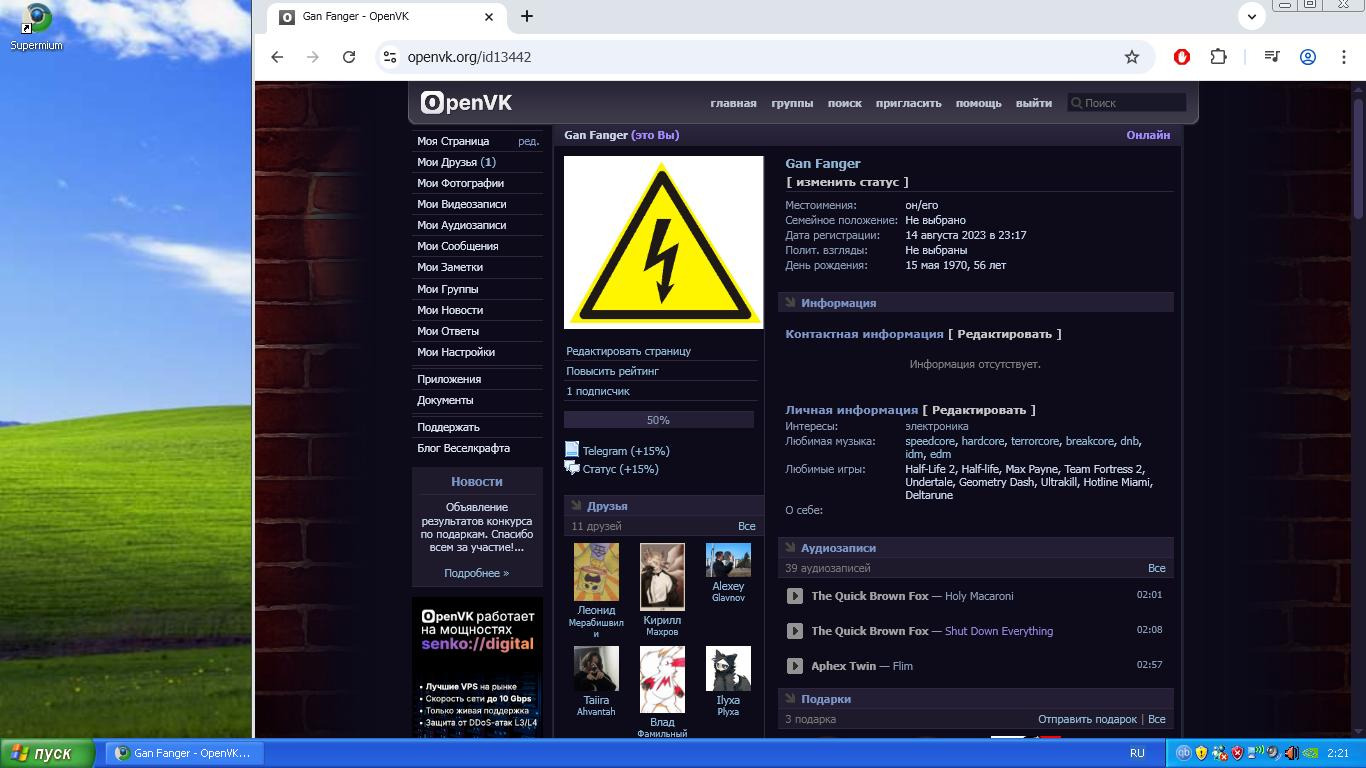Image resolution: width=1366 pixels, height=768 pixels.
Task: Open the browser extensions puzzle icon
Action: pos(1218,57)
